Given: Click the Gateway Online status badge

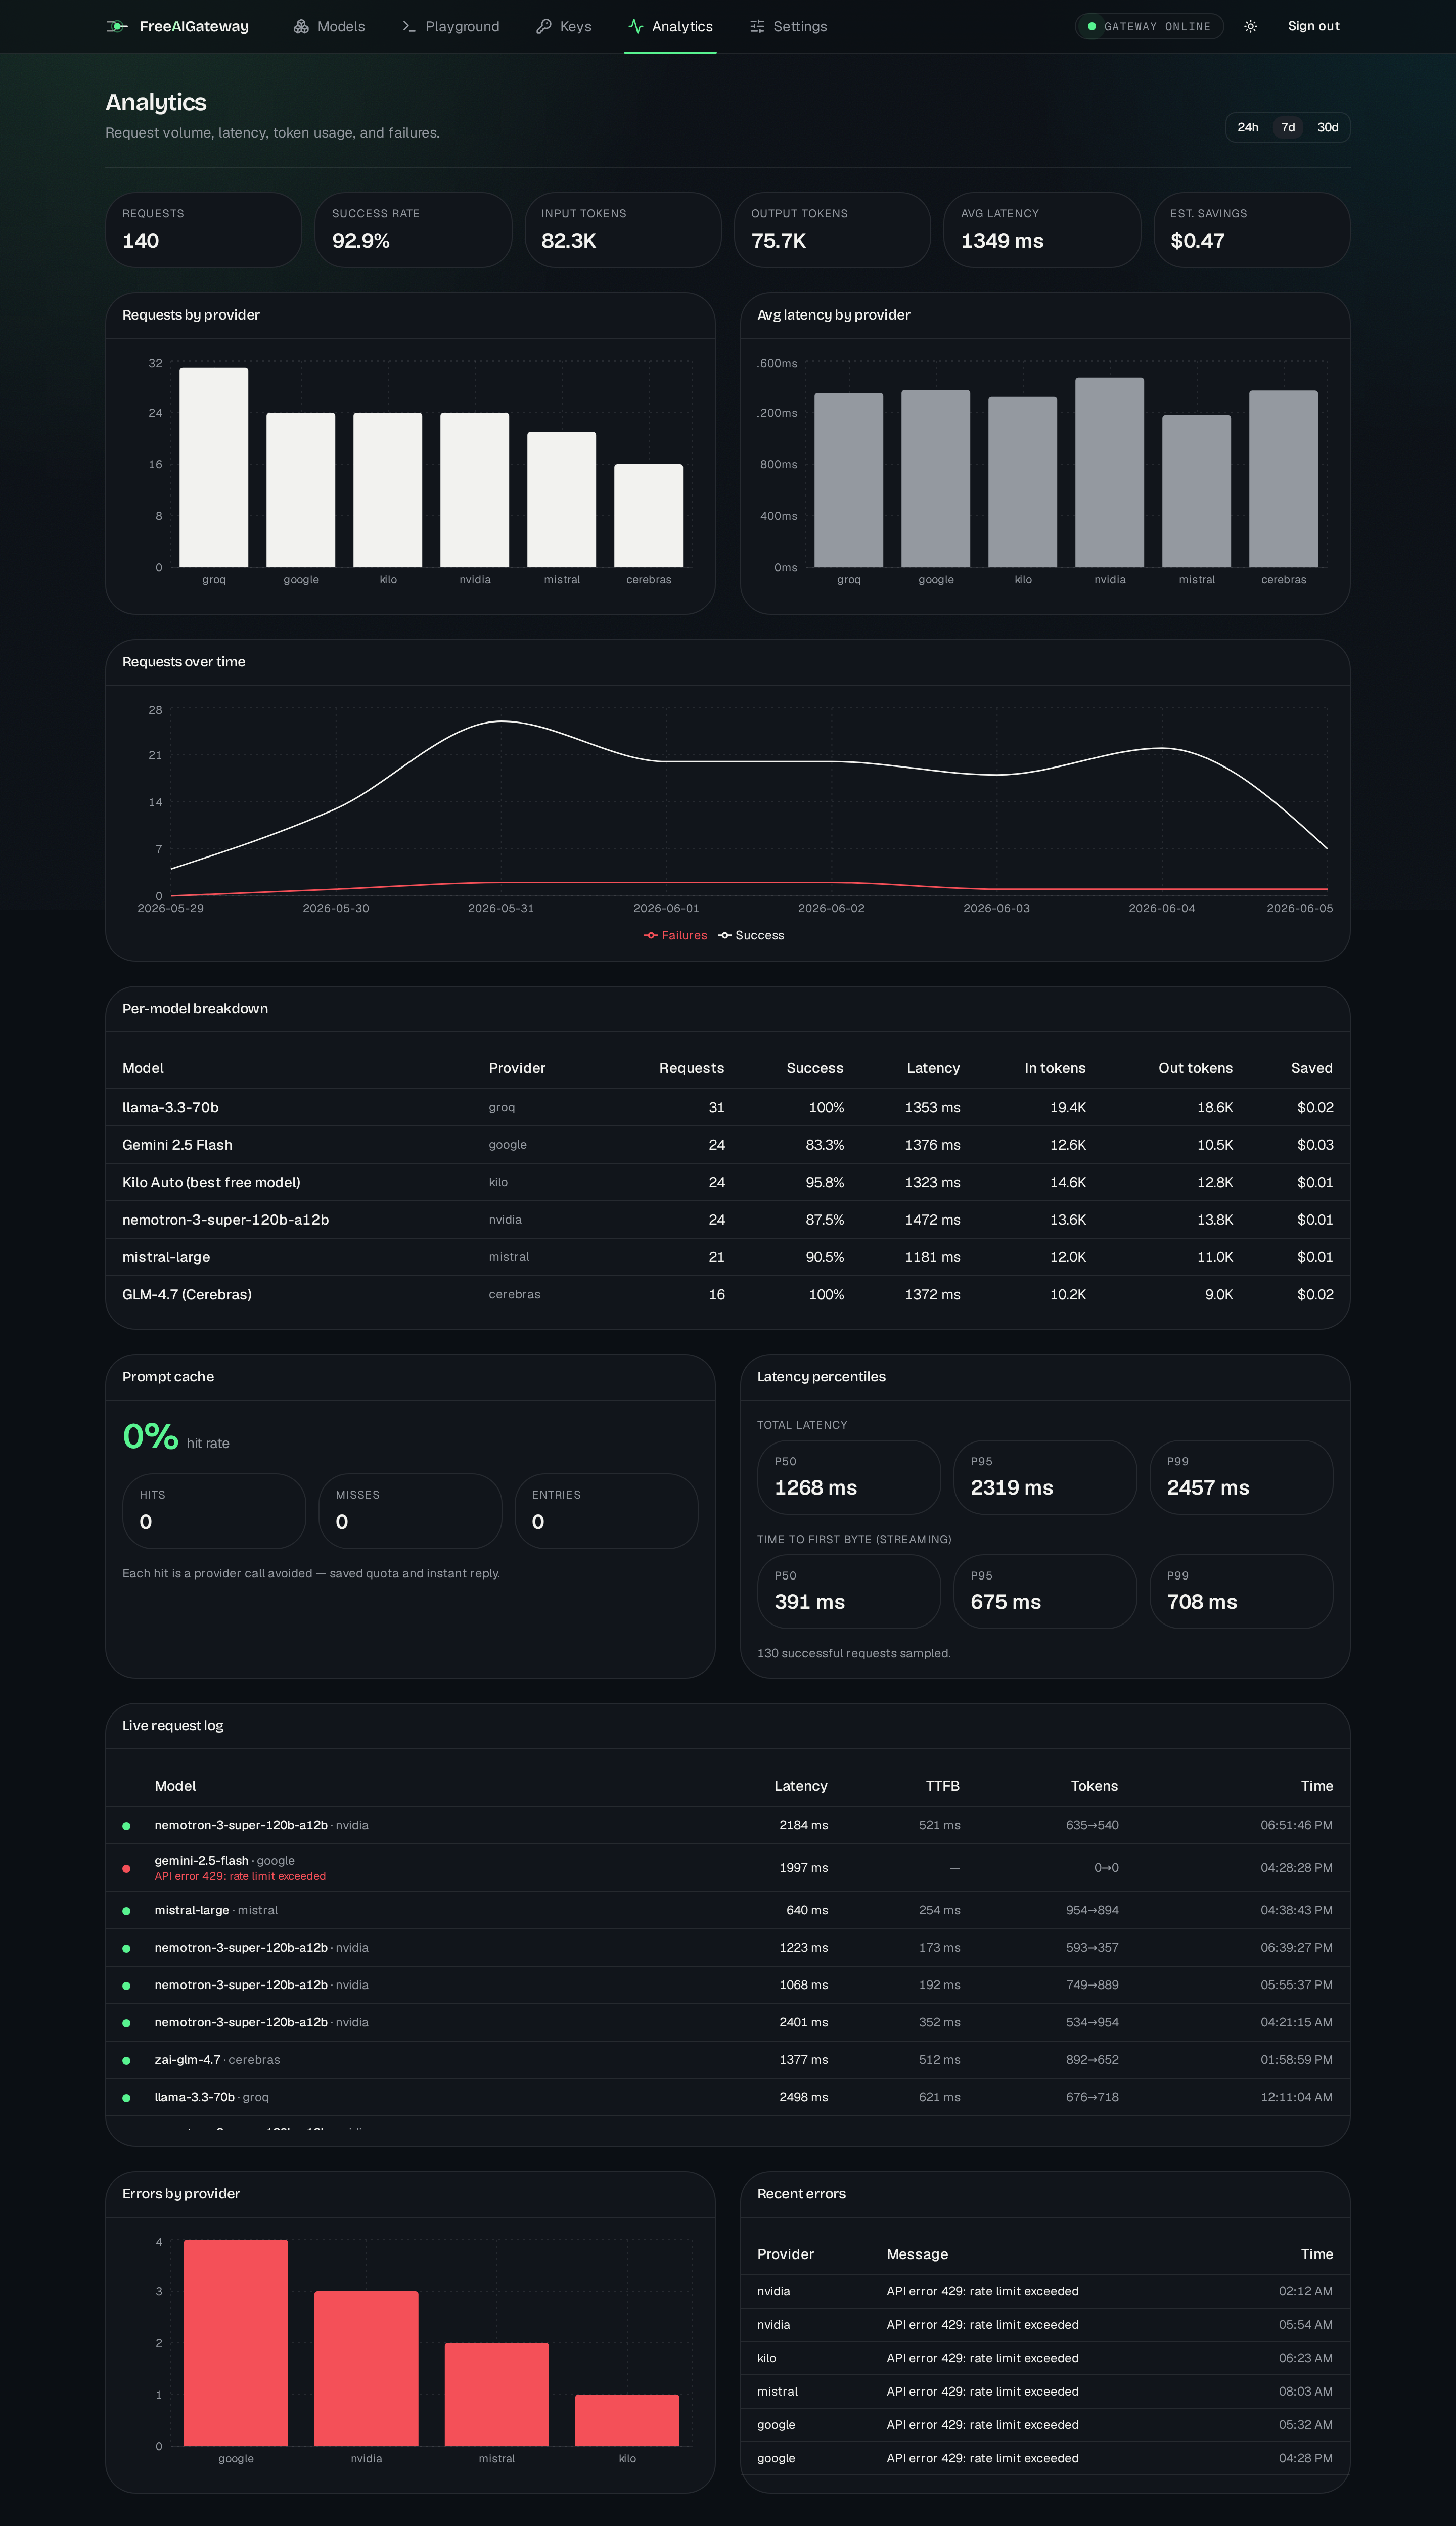Looking at the screenshot, I should pos(1149,27).
